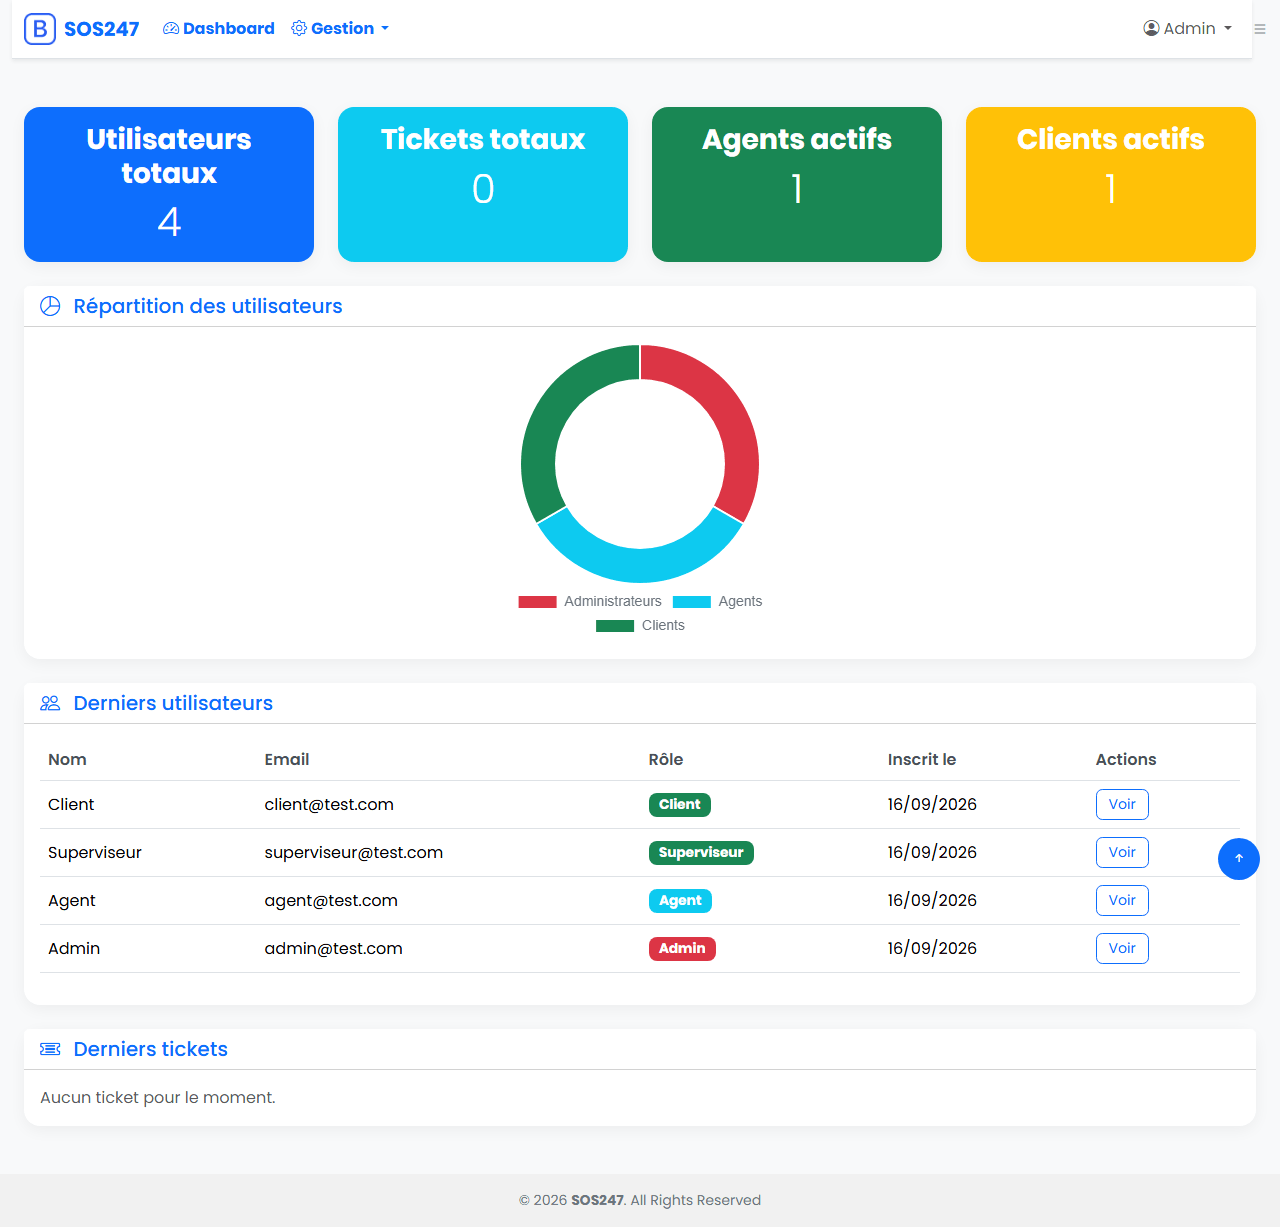Toggle the Agents legend color swatch
This screenshot has height=1227, width=1280.
pyautogui.click(x=692, y=602)
